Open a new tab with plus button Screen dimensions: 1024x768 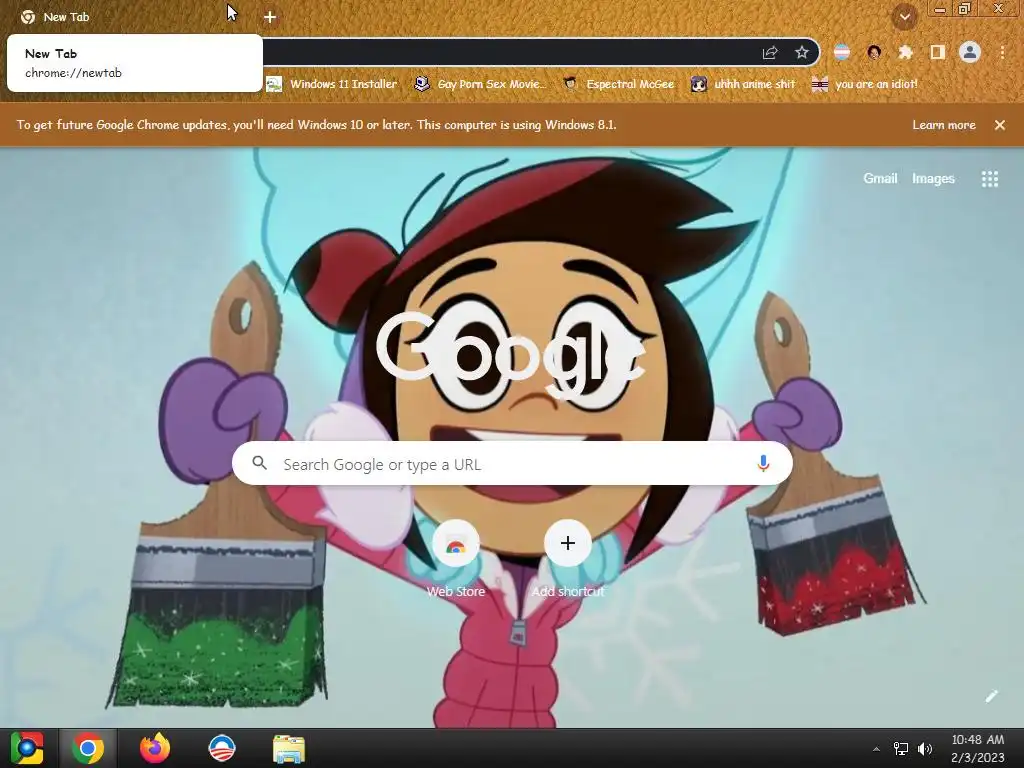click(270, 17)
